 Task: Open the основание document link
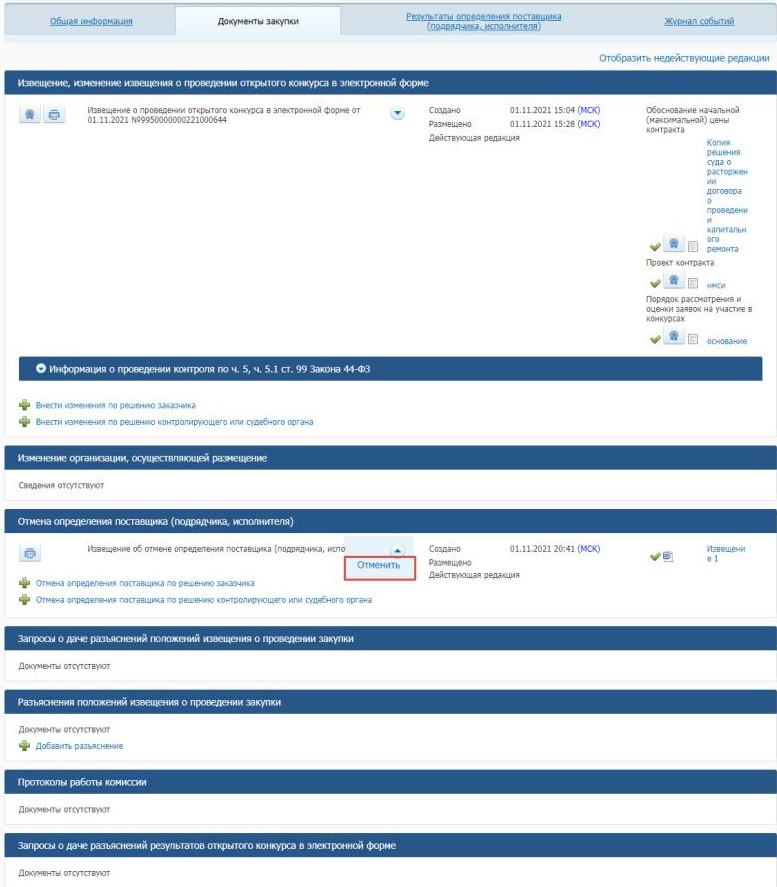tap(727, 341)
